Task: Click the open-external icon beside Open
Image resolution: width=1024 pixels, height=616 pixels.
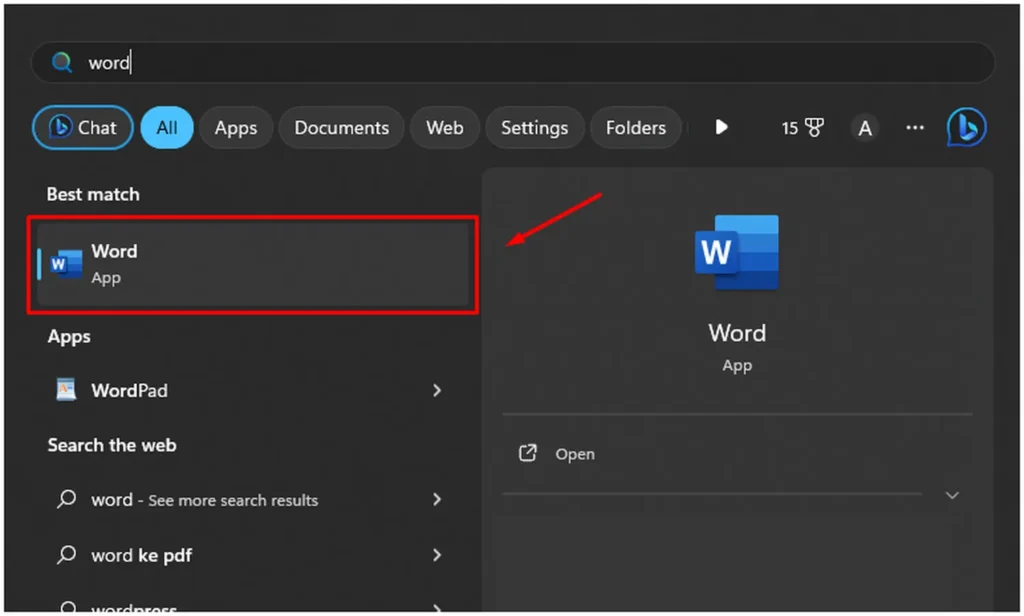Action: click(528, 453)
